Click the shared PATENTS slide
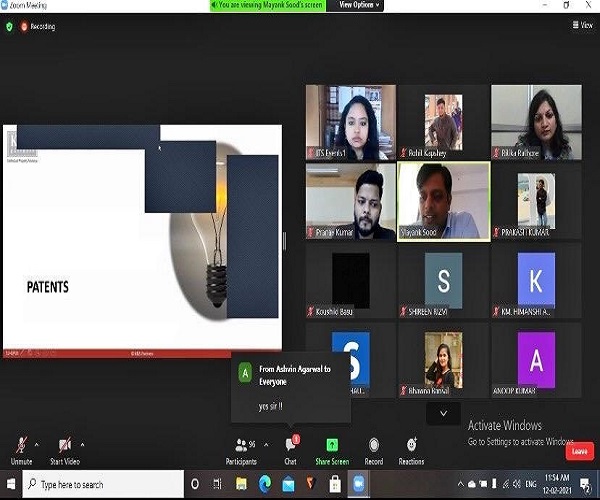600x500 pixels. click(142, 241)
